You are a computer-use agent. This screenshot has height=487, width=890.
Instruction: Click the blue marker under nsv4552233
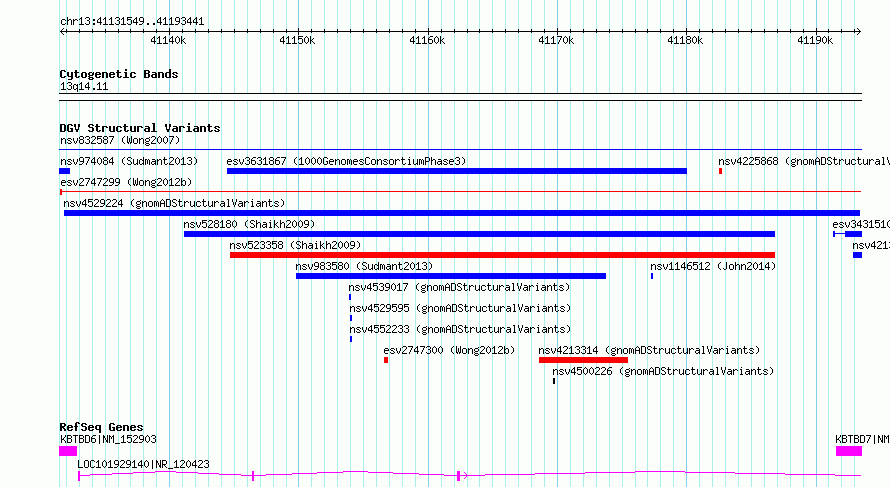(351, 339)
